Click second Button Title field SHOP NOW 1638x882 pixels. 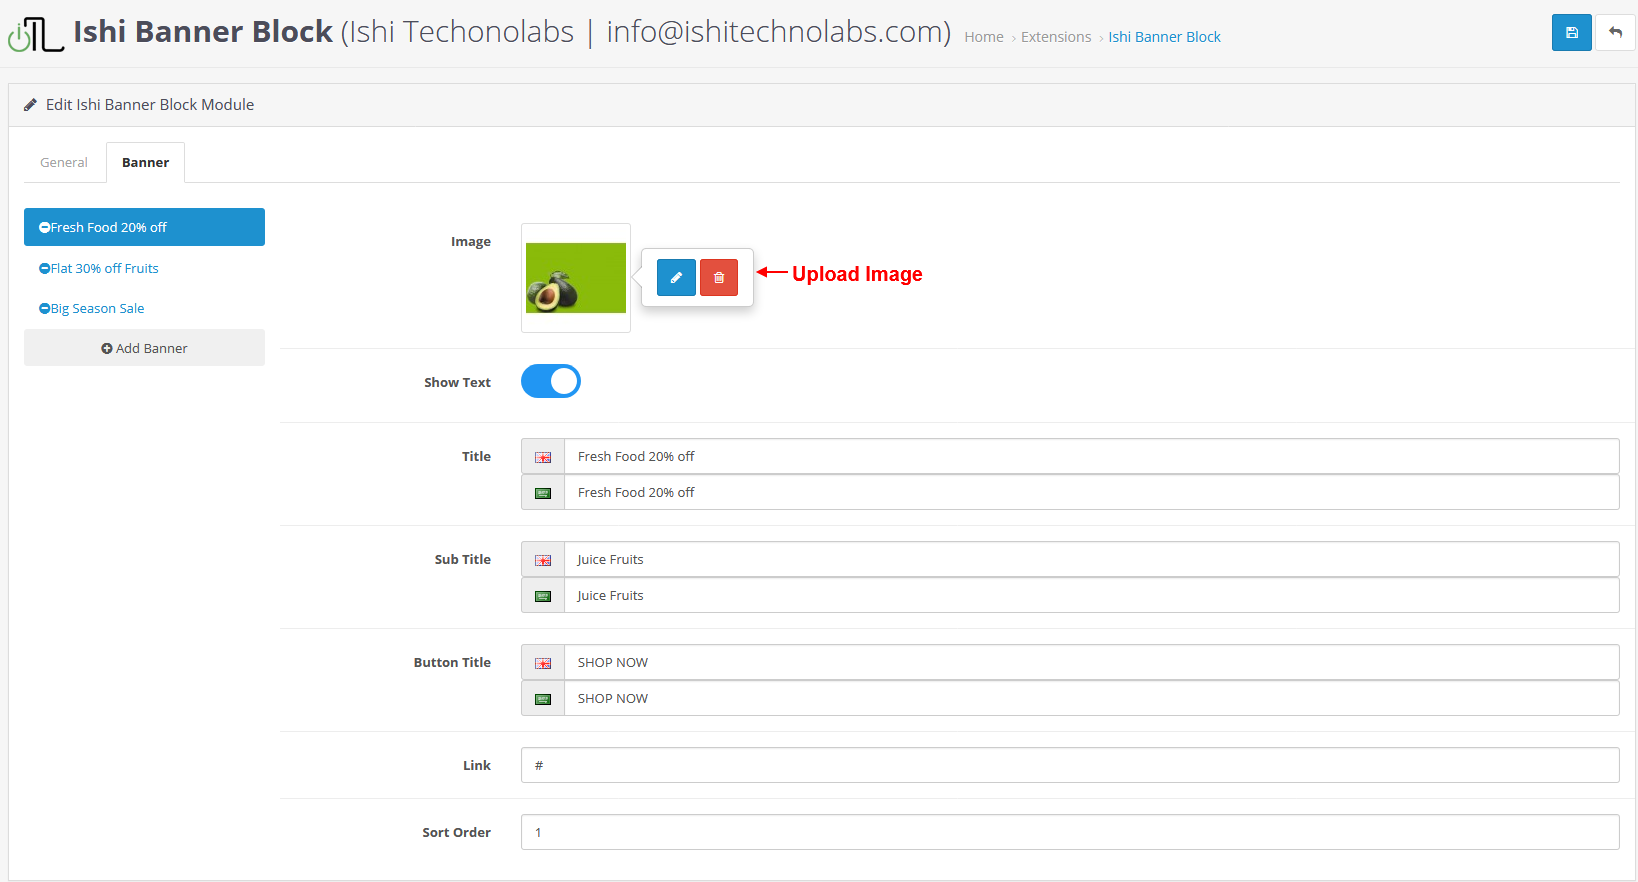point(1092,698)
